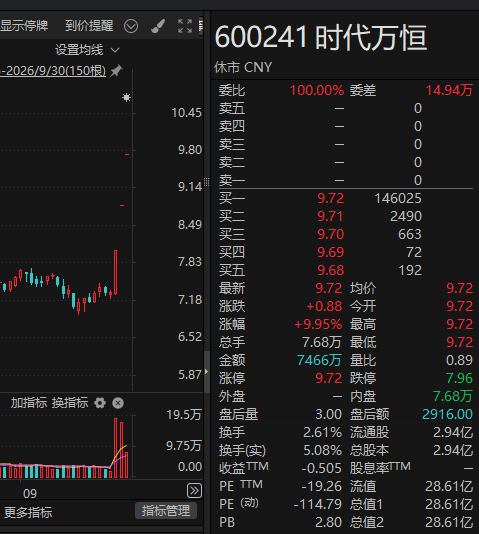Image resolution: width=479 pixels, height=534 pixels.
Task: Select the 买三 price 9.70
Action: click(331, 235)
